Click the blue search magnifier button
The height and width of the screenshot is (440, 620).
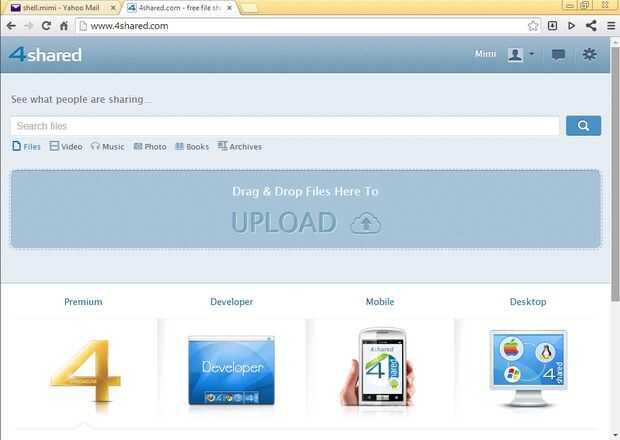583,126
